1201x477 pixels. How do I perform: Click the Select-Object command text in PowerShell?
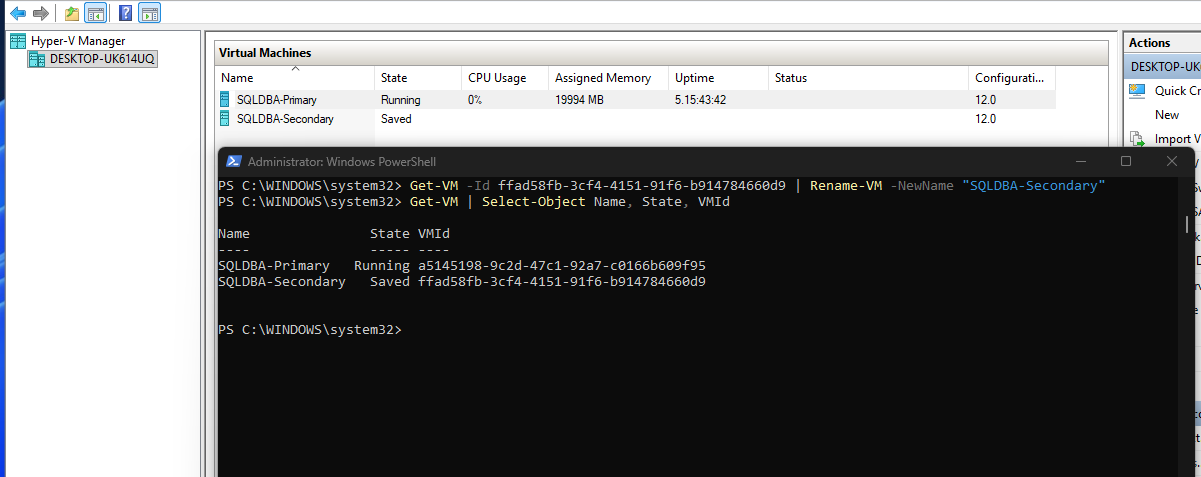[533, 202]
